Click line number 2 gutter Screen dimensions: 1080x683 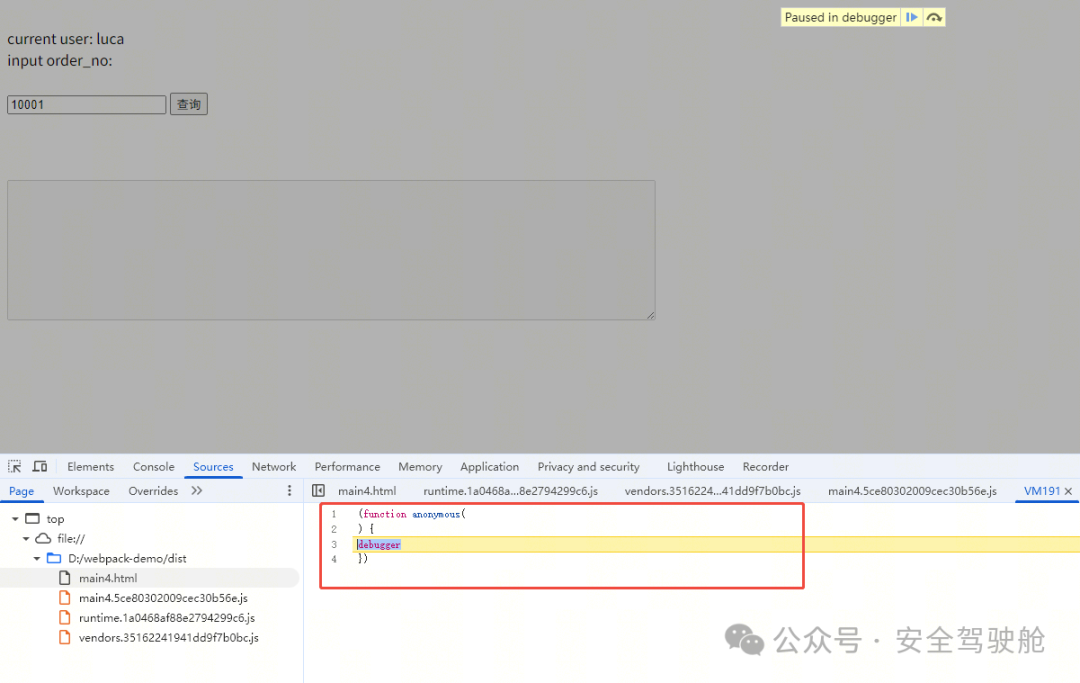(334, 529)
